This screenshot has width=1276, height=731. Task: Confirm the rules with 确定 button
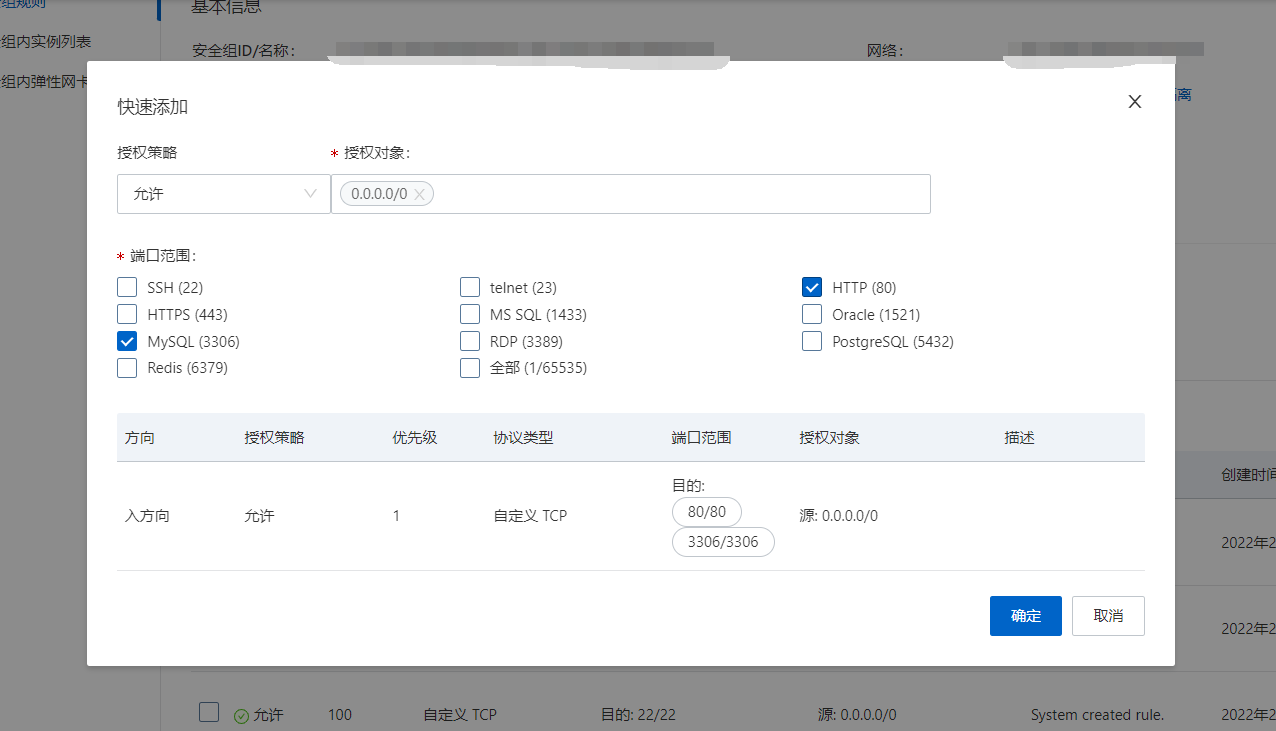(1025, 615)
